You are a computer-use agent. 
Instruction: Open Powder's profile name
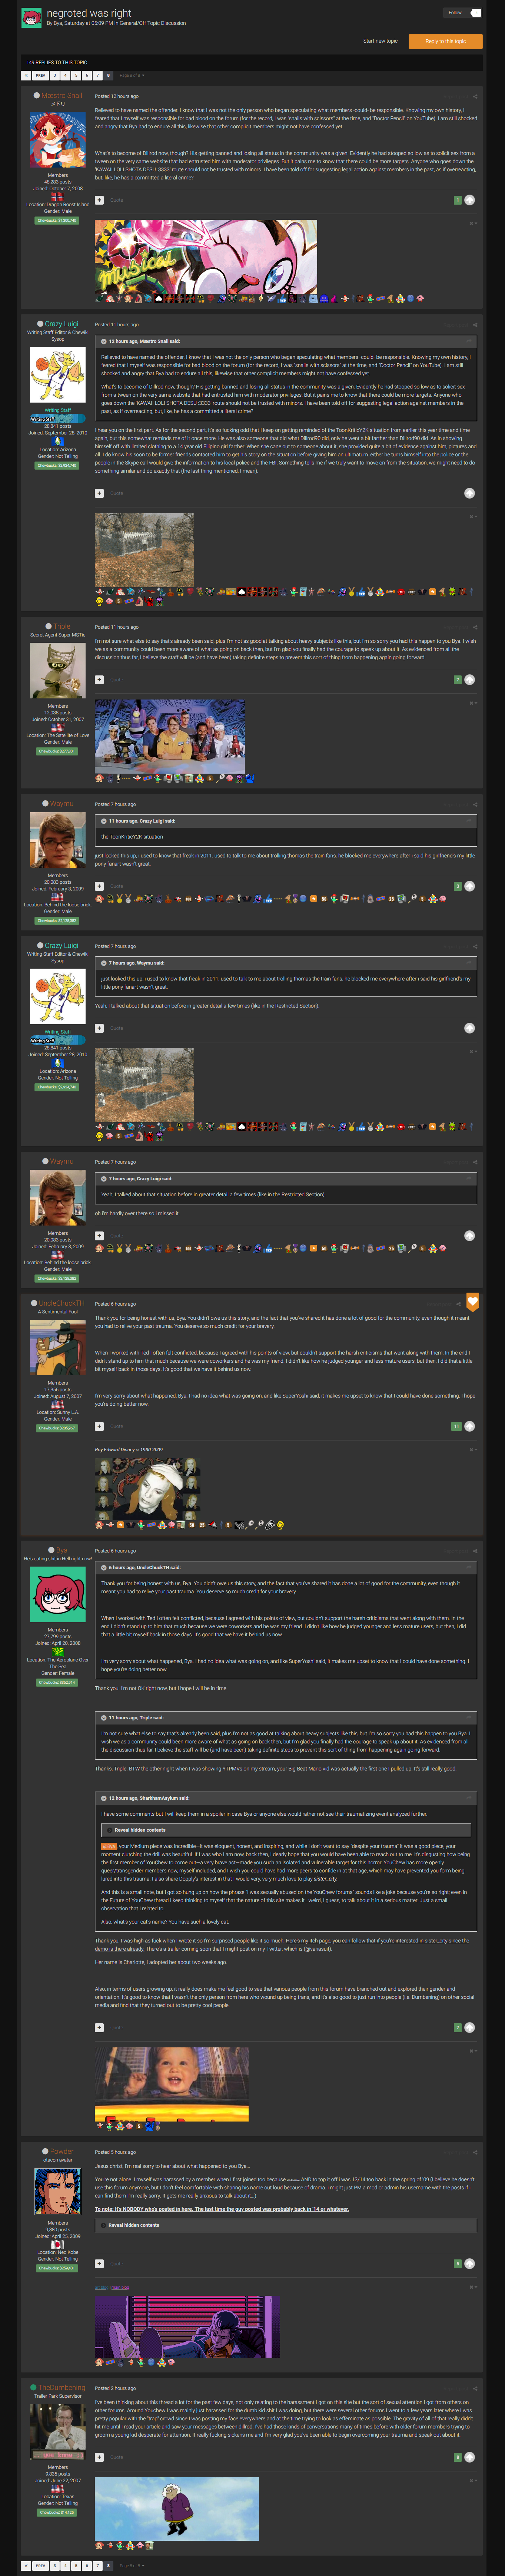tap(61, 2152)
